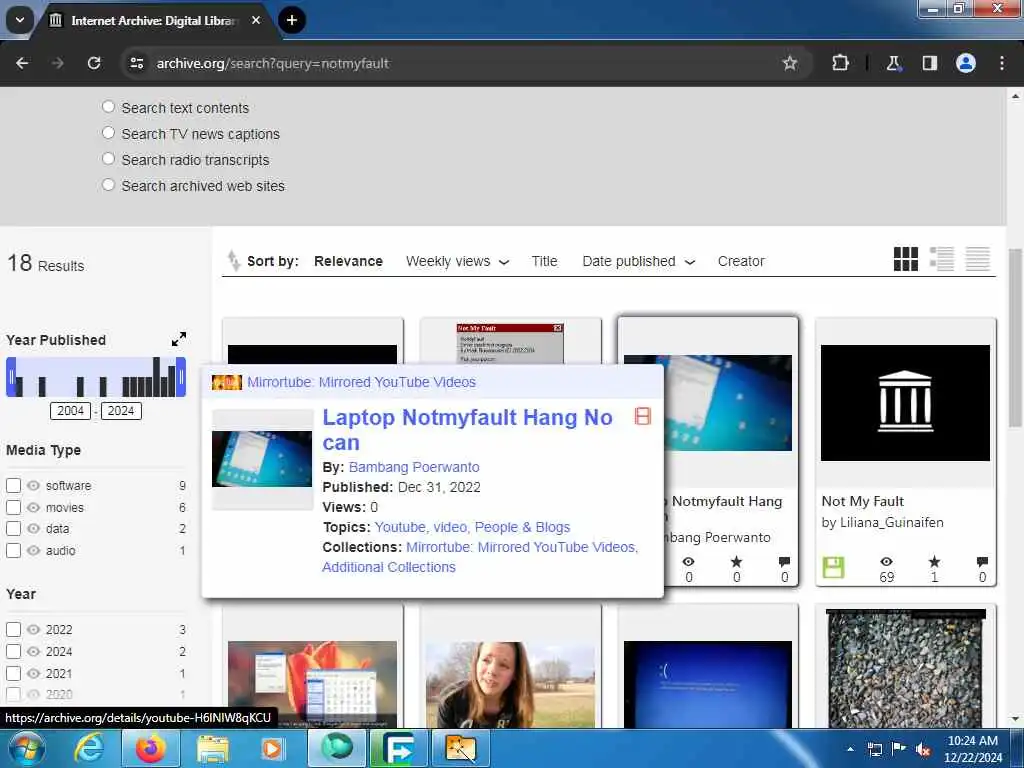Click left handle of year range slider

click(11, 377)
